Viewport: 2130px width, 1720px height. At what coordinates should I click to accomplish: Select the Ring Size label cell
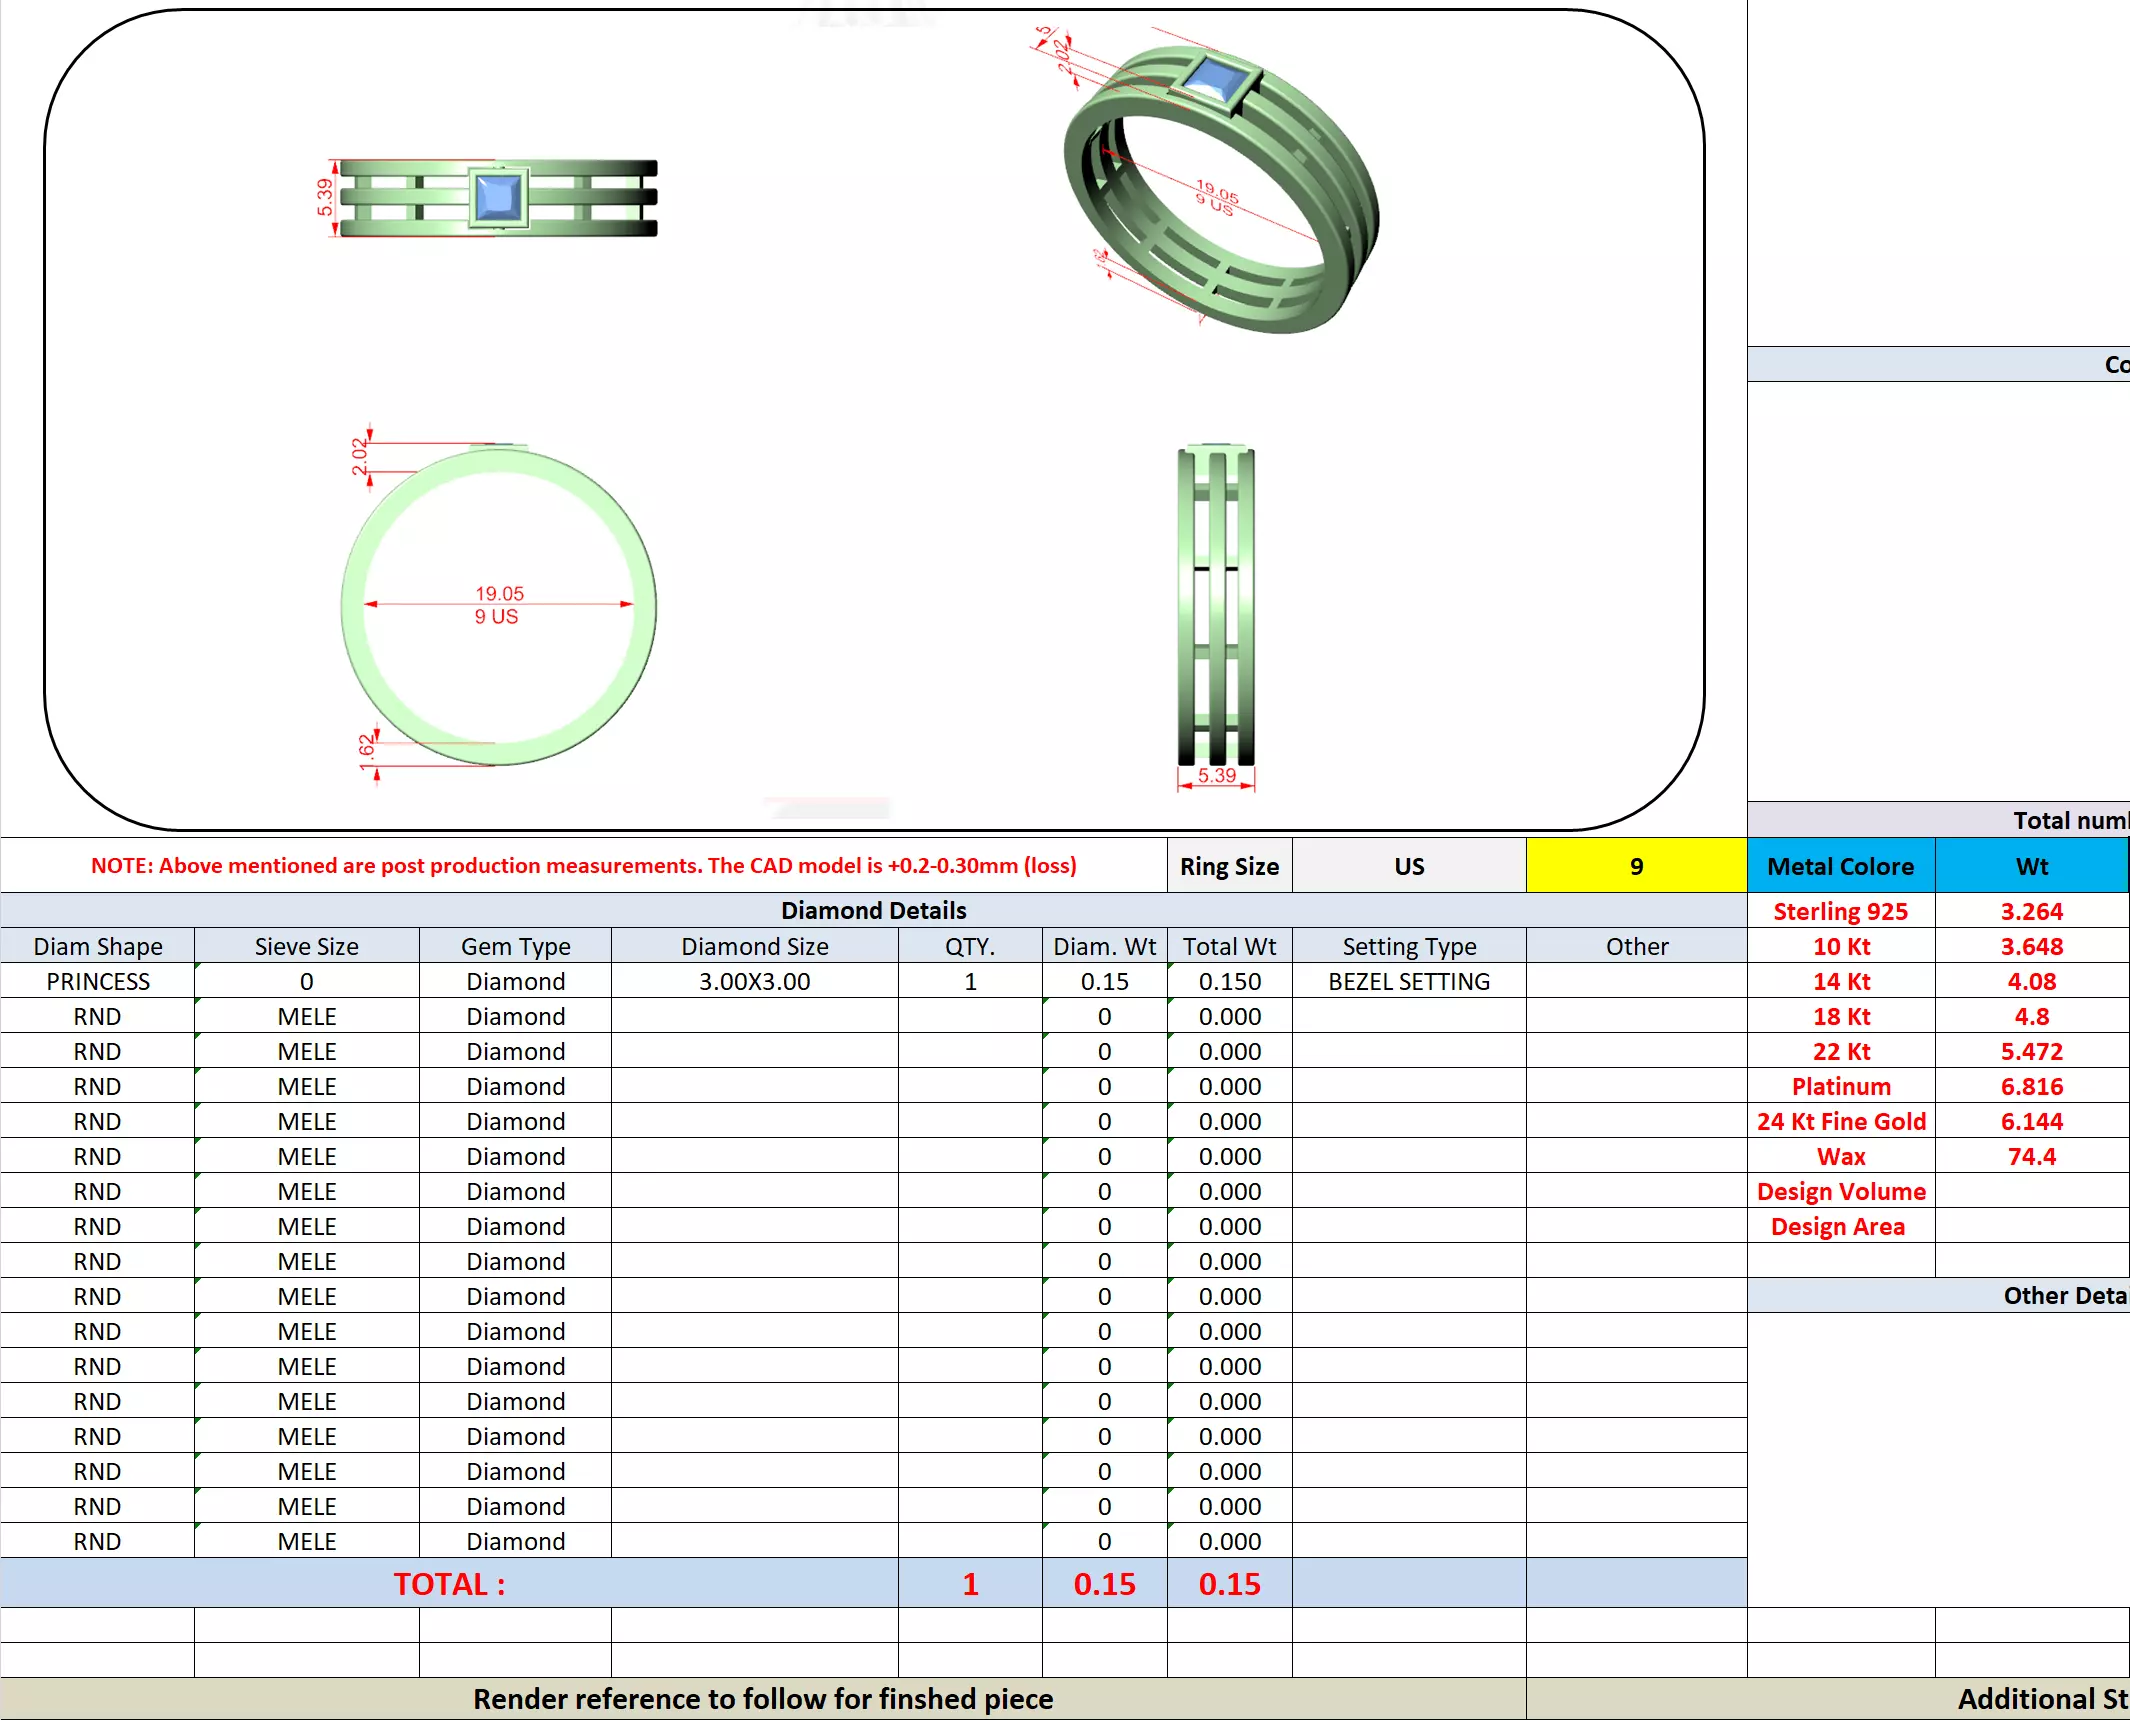[1229, 866]
